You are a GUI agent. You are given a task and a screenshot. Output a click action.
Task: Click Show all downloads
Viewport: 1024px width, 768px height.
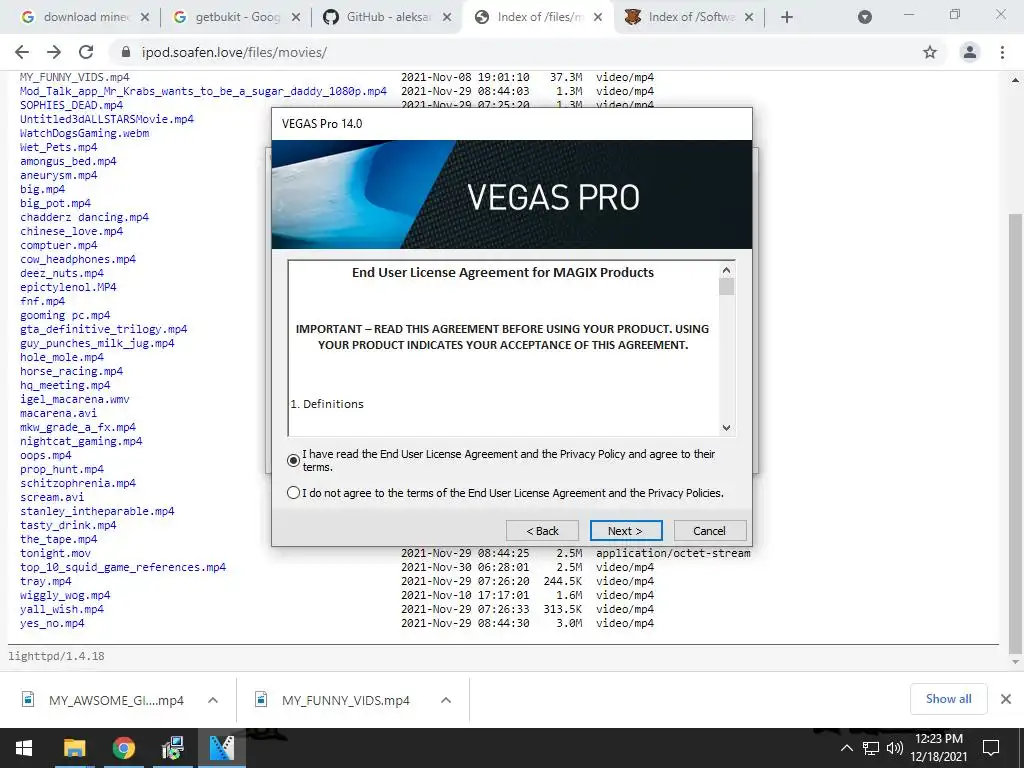(948, 699)
